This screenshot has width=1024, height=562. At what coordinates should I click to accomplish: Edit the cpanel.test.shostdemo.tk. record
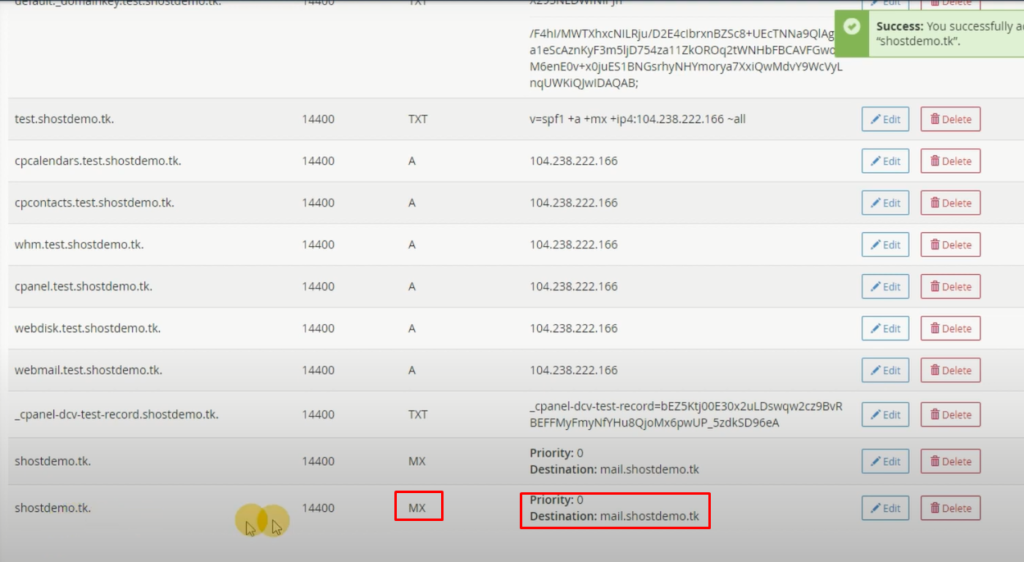click(x=885, y=287)
